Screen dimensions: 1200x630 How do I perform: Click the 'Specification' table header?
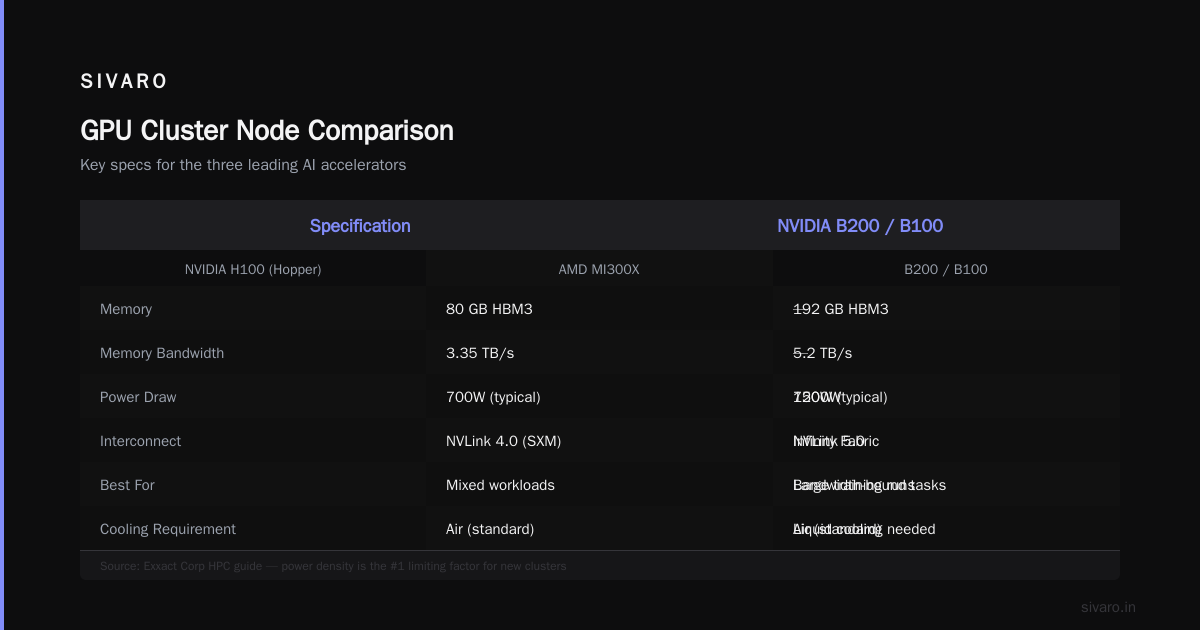(x=360, y=226)
